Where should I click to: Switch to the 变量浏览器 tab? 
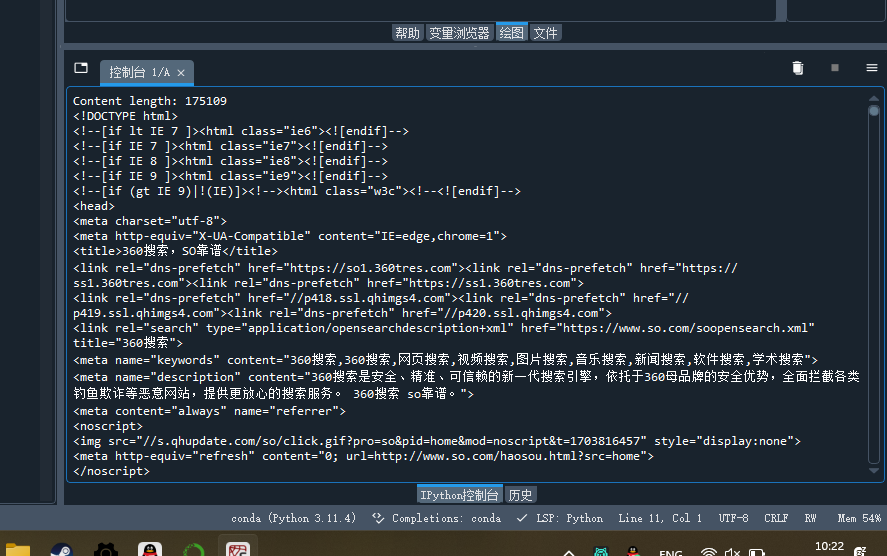pos(459,33)
